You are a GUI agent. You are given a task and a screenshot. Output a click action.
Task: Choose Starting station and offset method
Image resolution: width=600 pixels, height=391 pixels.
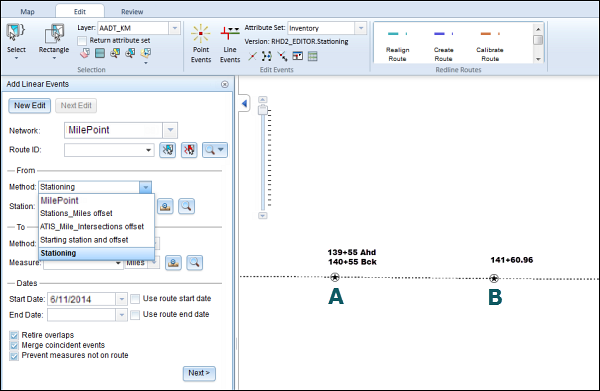coord(96,240)
